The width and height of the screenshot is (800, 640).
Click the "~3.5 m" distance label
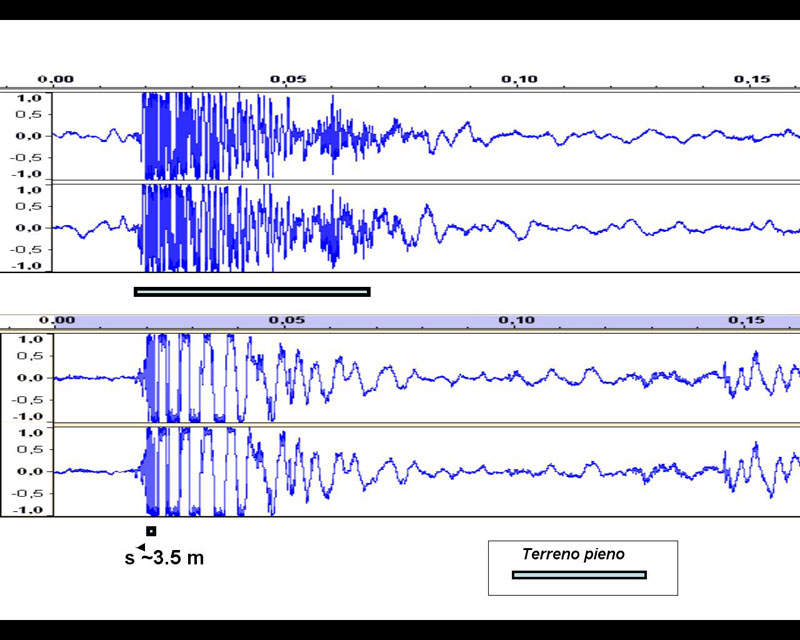(x=175, y=558)
